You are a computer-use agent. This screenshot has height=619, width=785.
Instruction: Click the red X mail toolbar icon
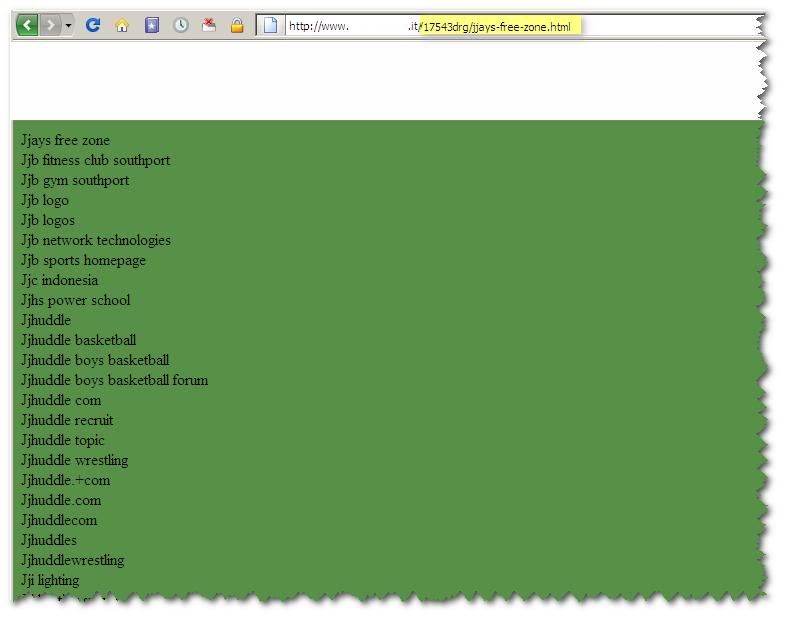click(209, 26)
